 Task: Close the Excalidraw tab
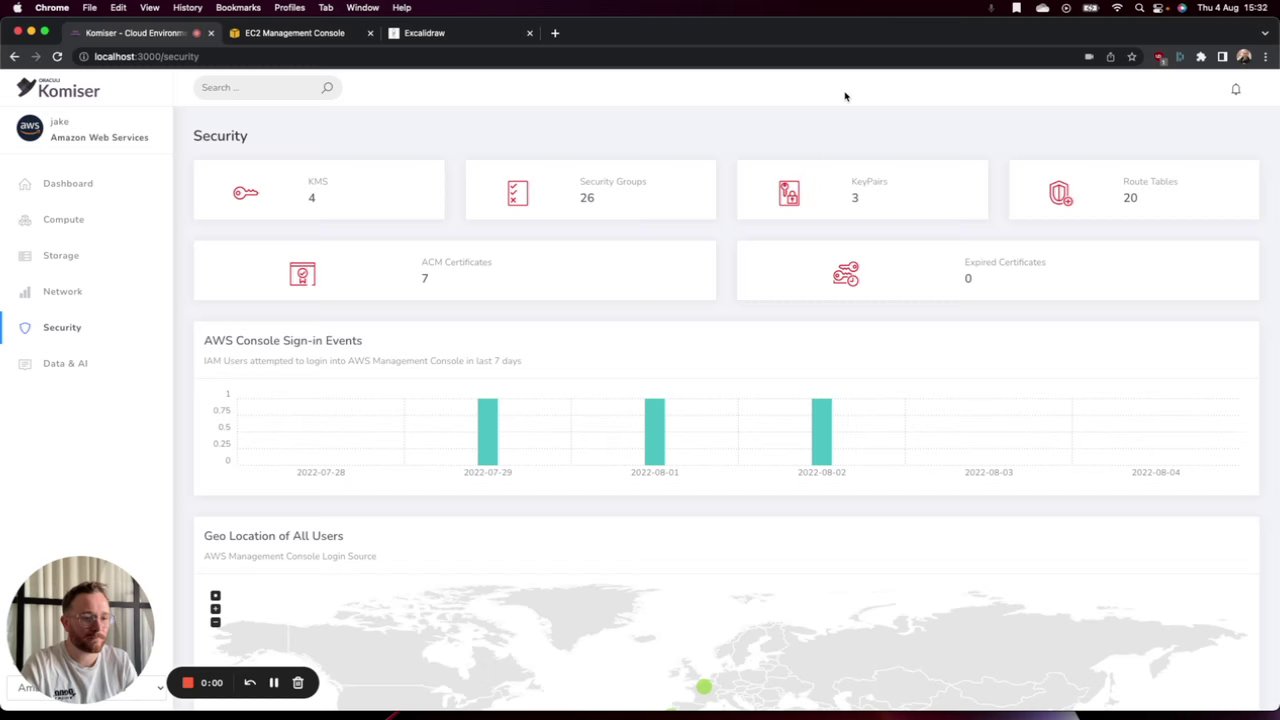click(530, 33)
